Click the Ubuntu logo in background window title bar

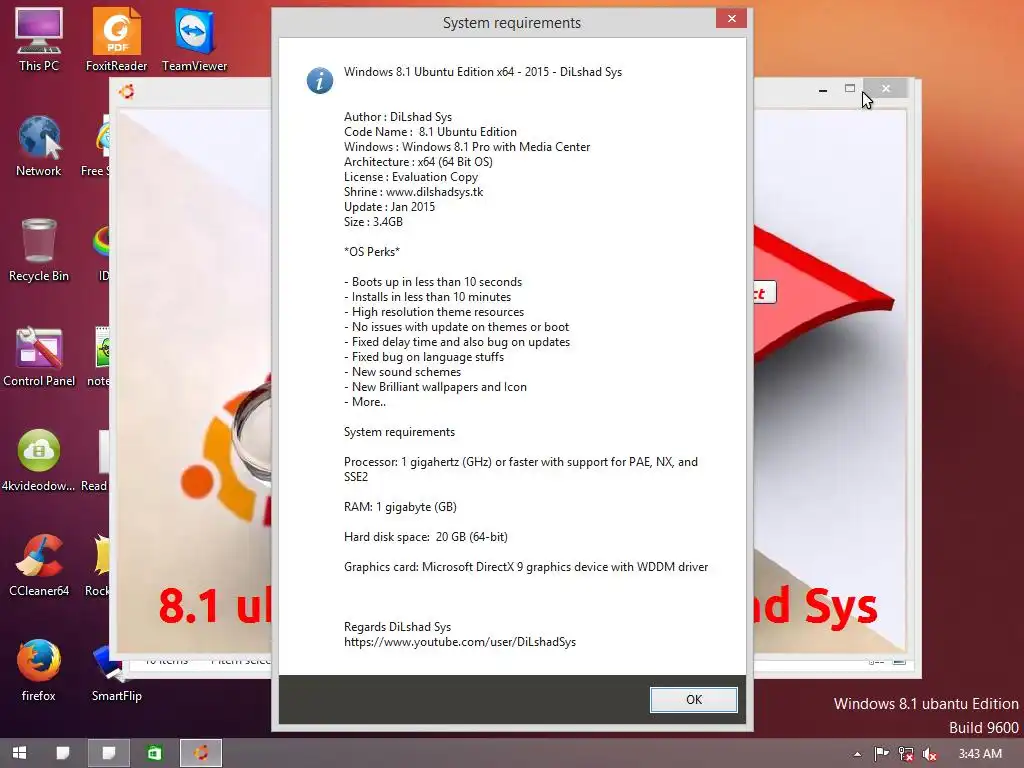click(127, 91)
